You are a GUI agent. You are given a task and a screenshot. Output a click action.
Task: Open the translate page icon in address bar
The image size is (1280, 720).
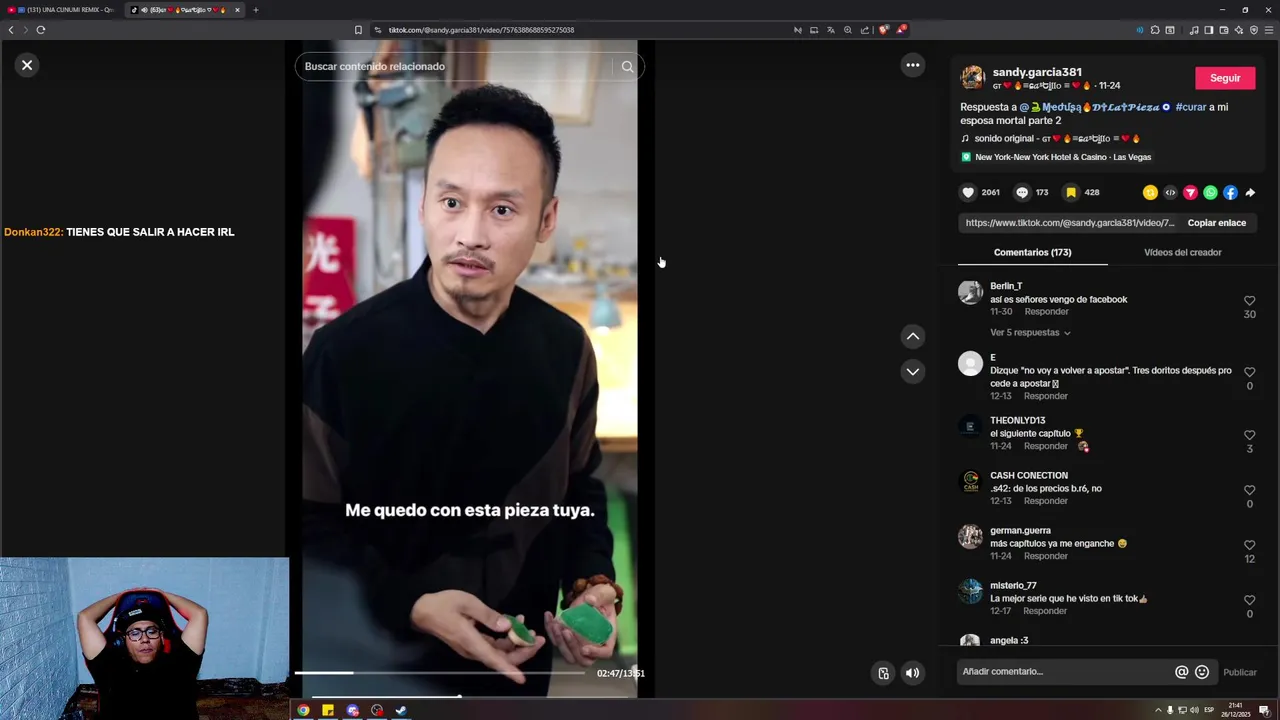pyautogui.click(x=830, y=30)
